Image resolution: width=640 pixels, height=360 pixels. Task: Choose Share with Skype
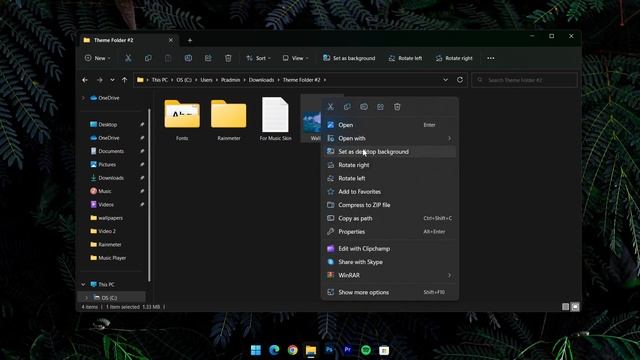click(x=390, y=262)
